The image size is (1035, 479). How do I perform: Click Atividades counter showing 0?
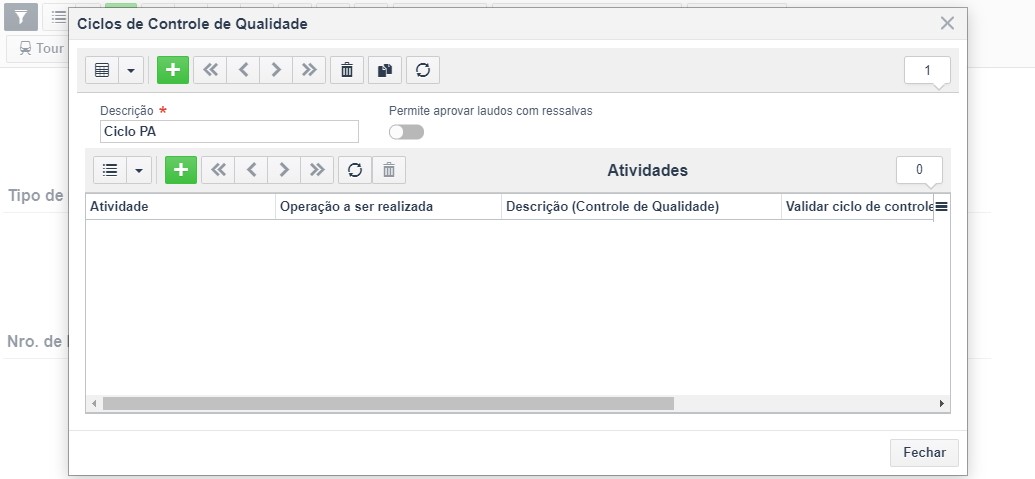click(919, 170)
